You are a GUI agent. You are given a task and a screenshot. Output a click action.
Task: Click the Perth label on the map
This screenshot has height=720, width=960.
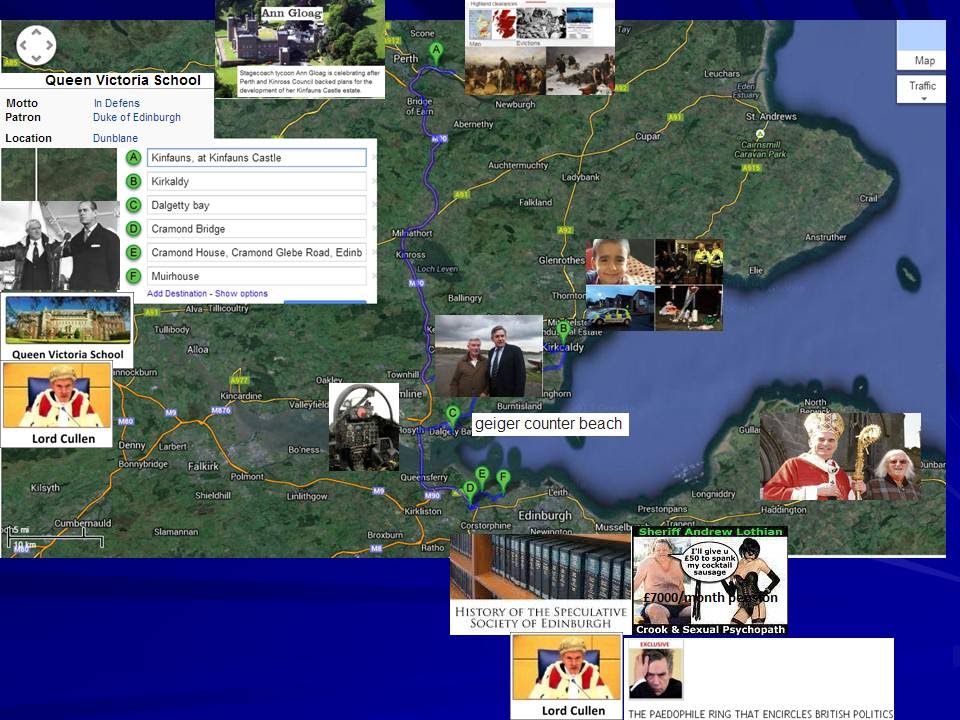tap(405, 59)
